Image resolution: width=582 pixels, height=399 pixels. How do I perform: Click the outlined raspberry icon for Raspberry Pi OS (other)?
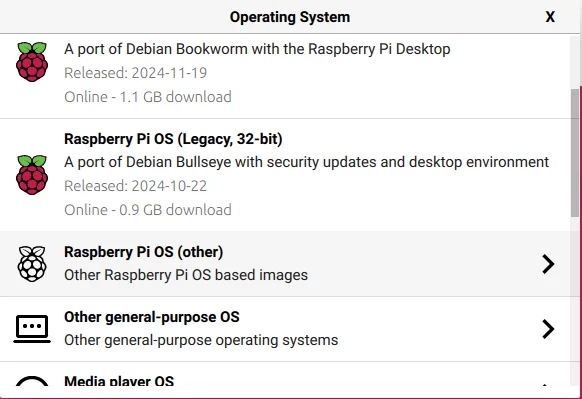pyautogui.click(x=32, y=264)
